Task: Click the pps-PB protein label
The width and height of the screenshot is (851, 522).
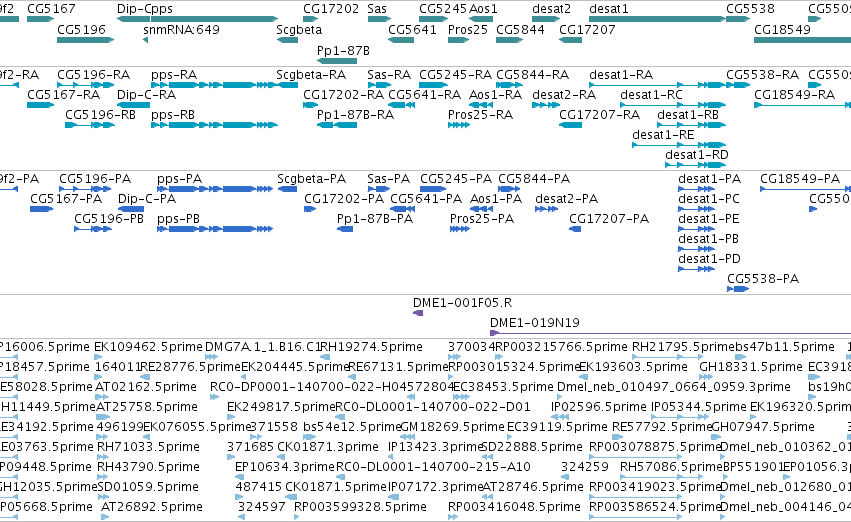Action: point(179,219)
